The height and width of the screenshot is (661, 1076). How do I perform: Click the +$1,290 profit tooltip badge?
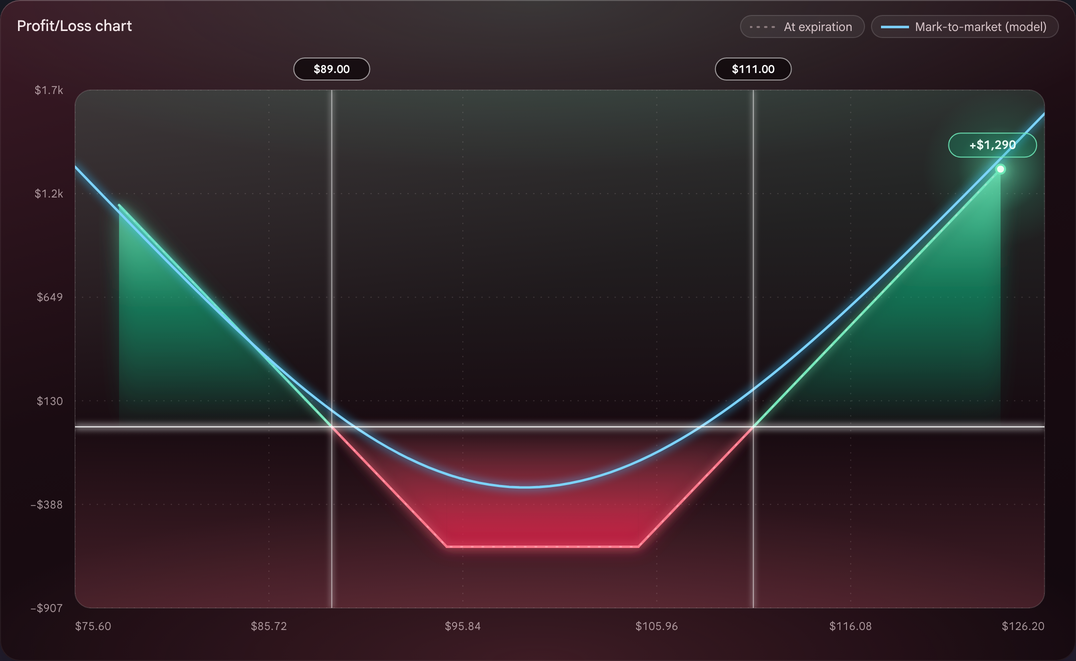tap(992, 145)
